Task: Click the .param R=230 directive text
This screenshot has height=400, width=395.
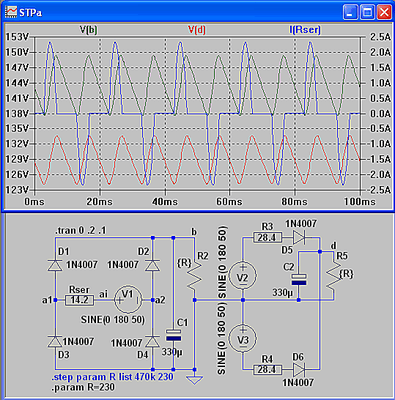Action: (x=83, y=387)
